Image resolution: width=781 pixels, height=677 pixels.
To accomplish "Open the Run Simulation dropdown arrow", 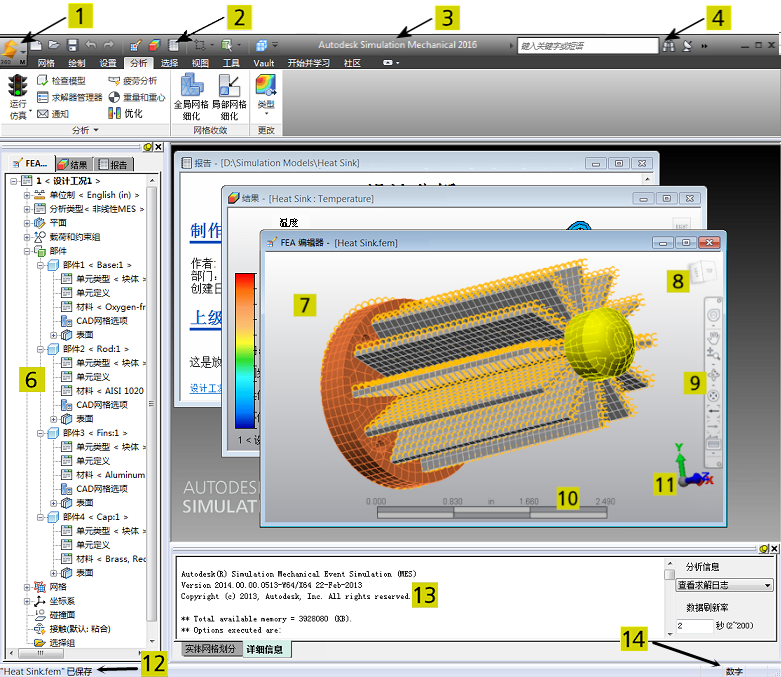I will point(30,111).
